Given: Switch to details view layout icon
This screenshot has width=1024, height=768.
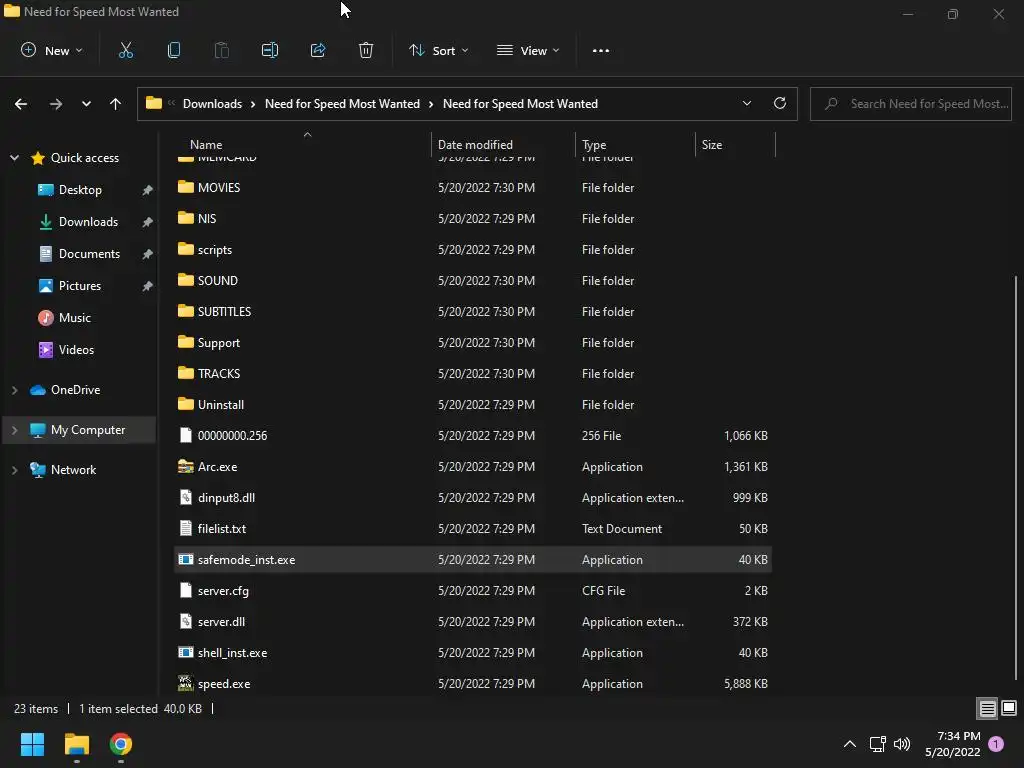Looking at the screenshot, I should [987, 708].
